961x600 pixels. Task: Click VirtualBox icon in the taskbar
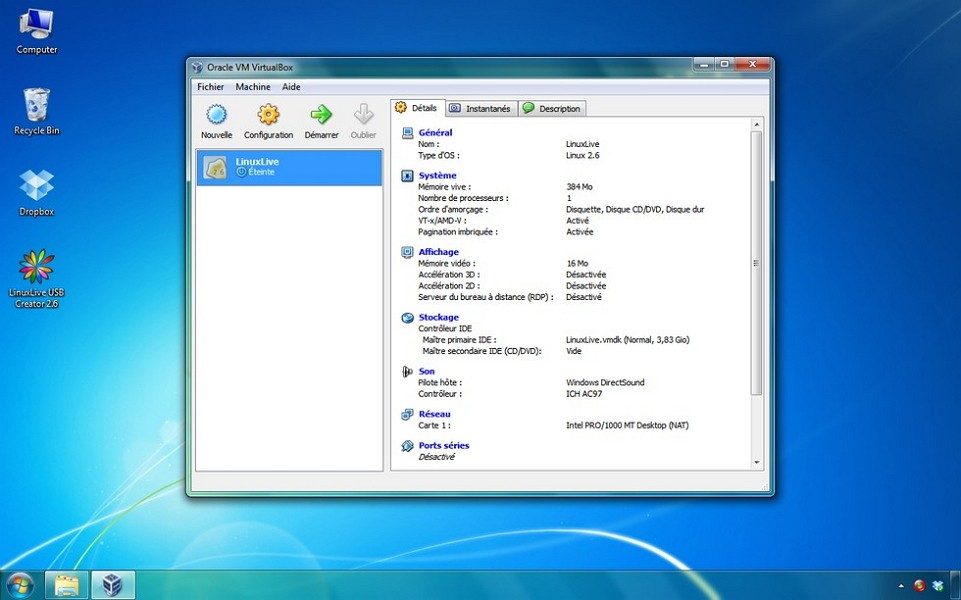(113, 585)
